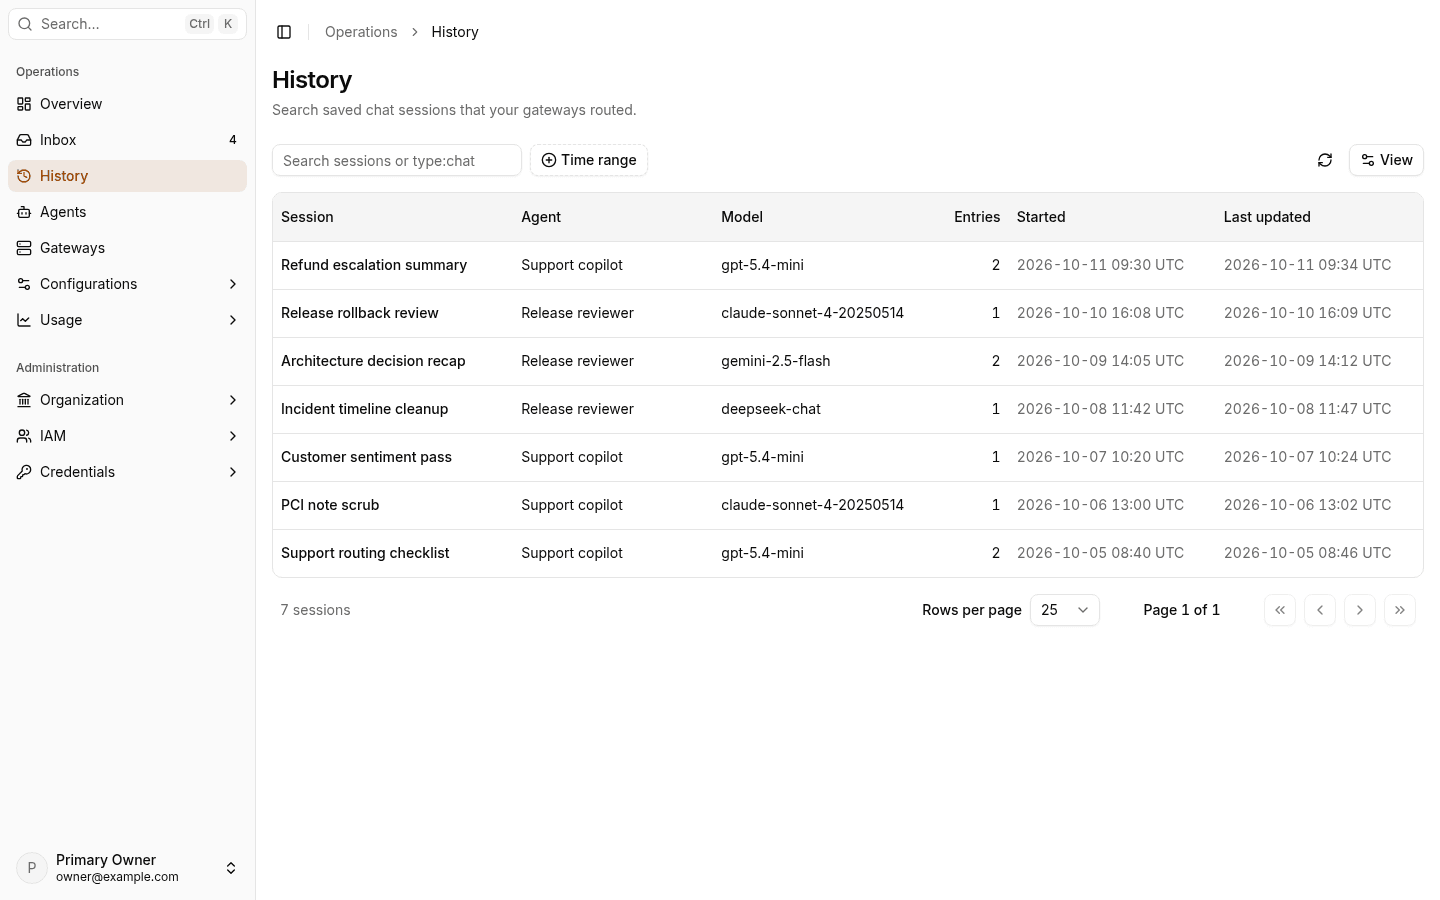Click the gemini-2.5-flash model cell

[776, 361]
